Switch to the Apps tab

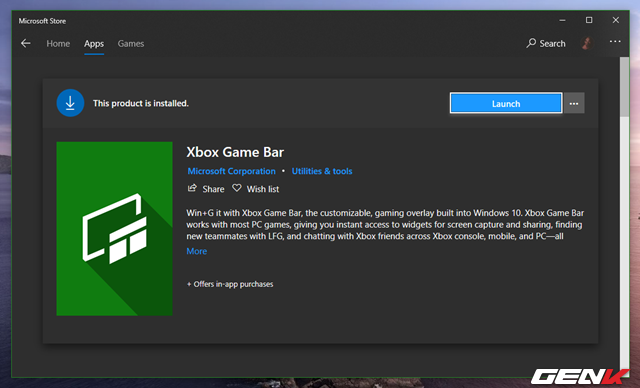point(94,44)
